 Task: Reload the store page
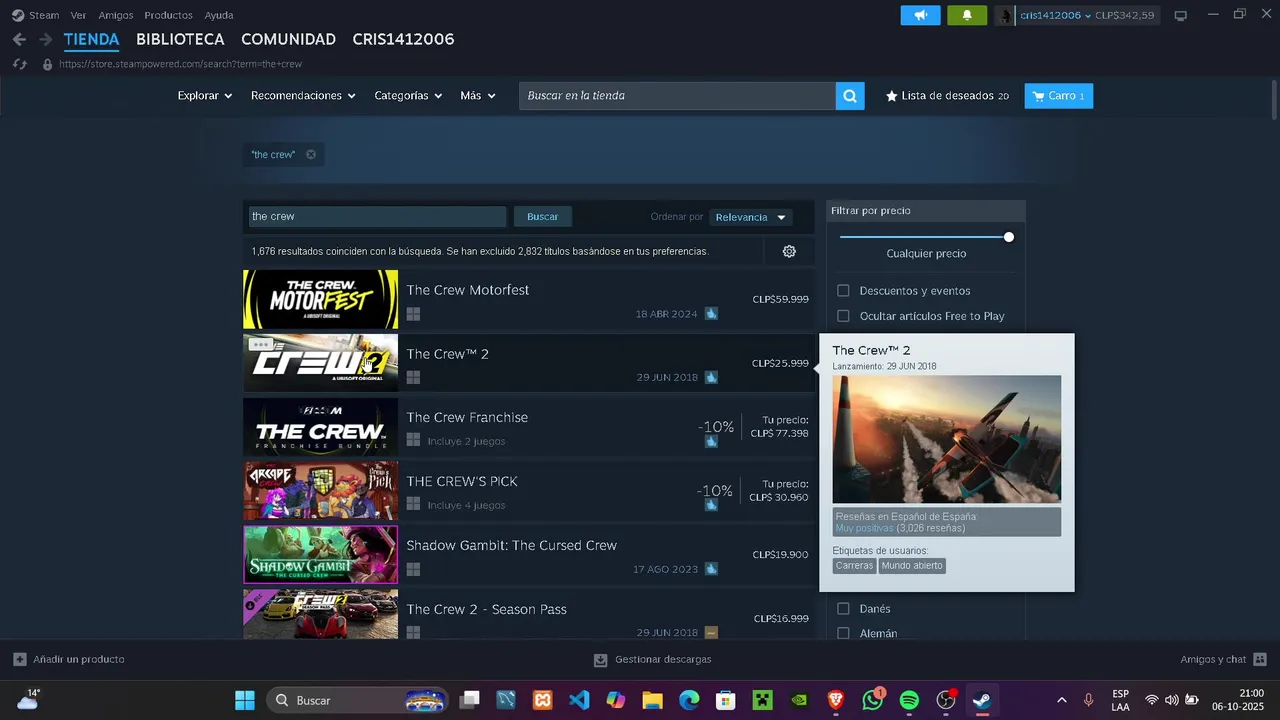pyautogui.click(x=19, y=64)
